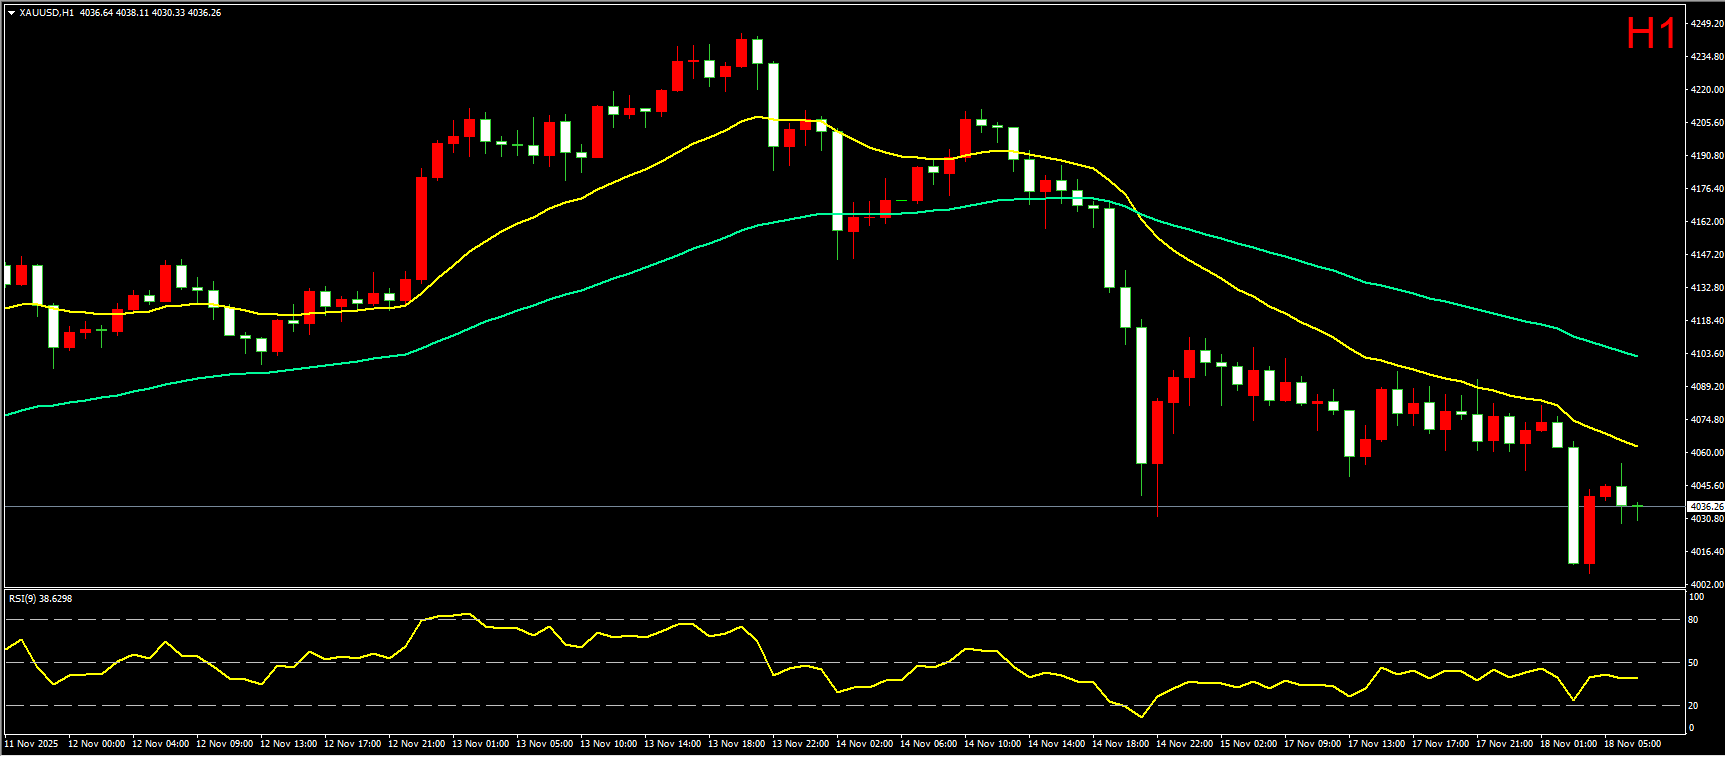Click the 11 Nov 2025 date label
The image size is (1725, 757).
pyautogui.click(x=32, y=743)
